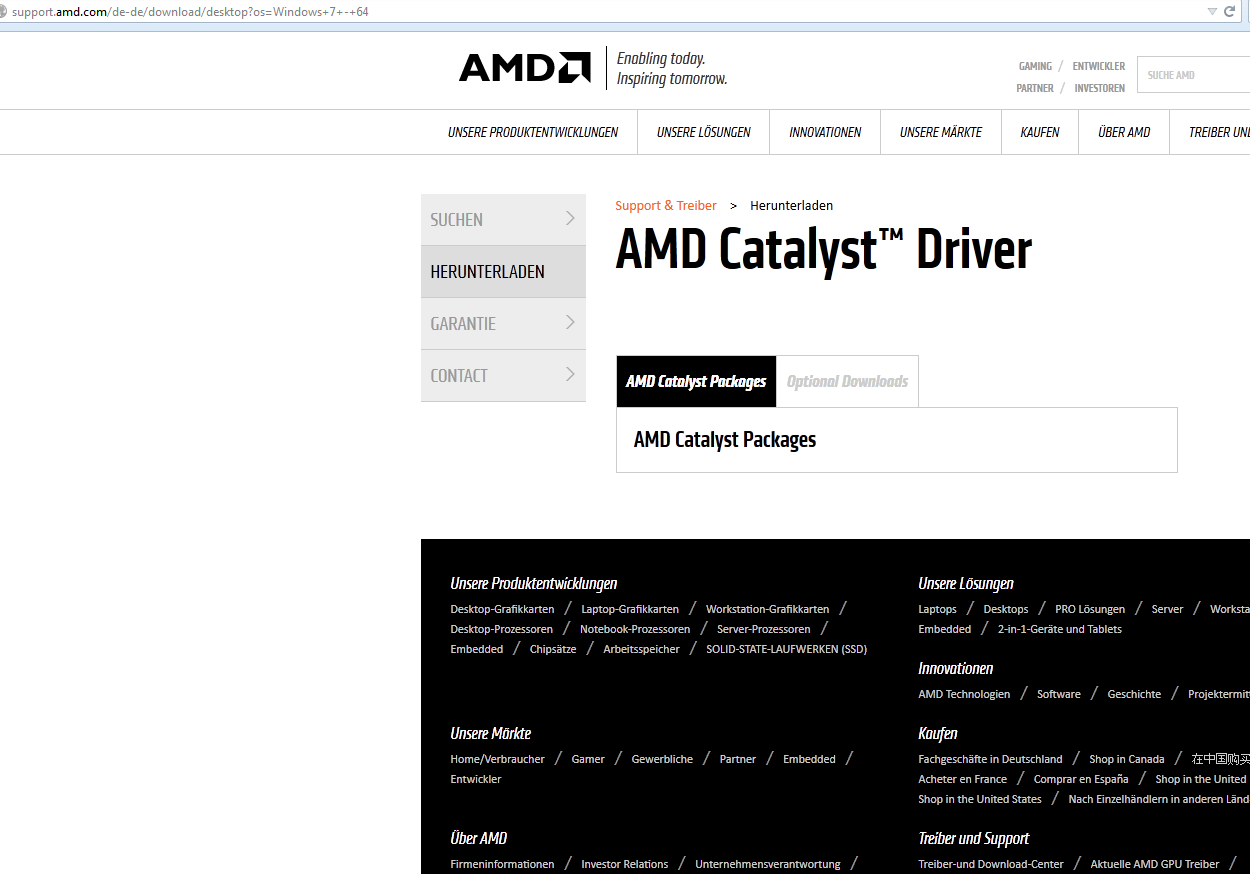The image size is (1250, 874).
Task: Open Arbeitsspeicher footer link
Action: 641,649
